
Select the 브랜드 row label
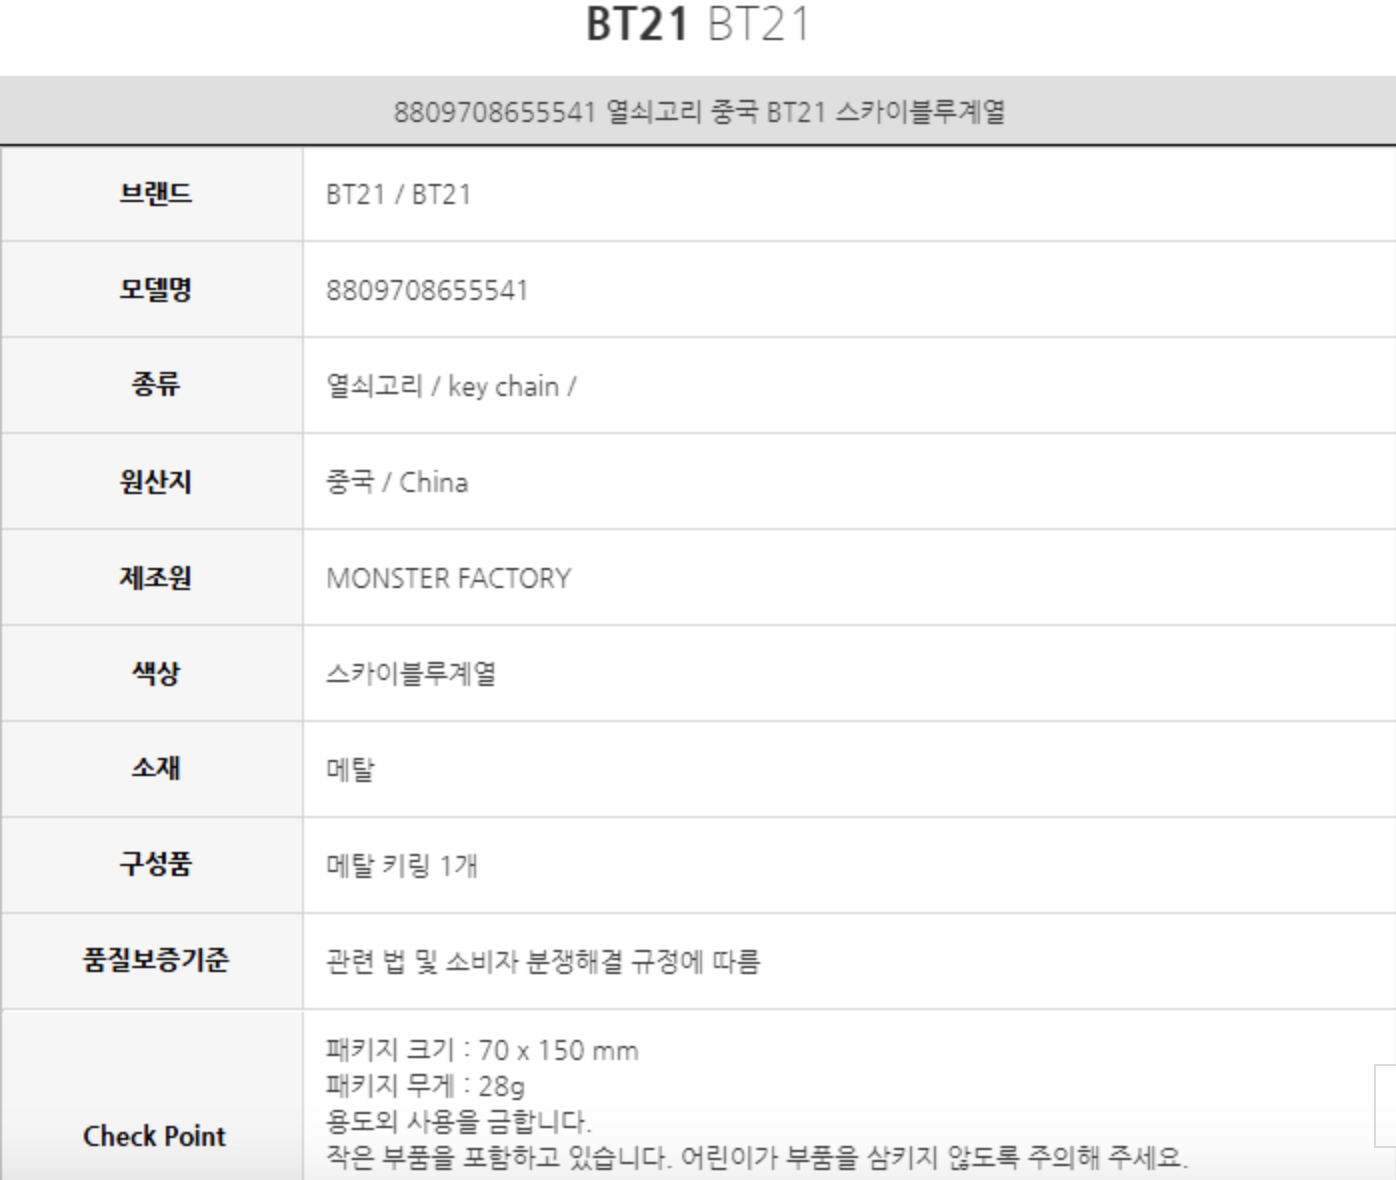[x=155, y=193]
